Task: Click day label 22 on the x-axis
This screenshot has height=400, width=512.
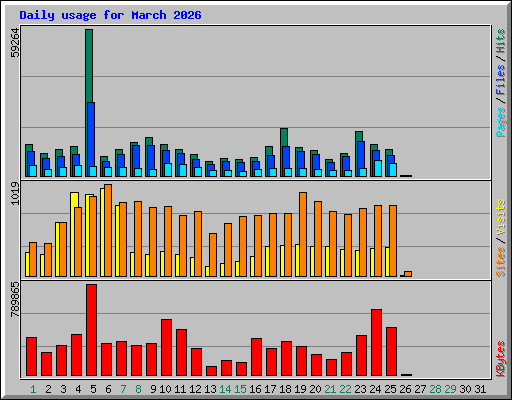Action: (x=345, y=389)
